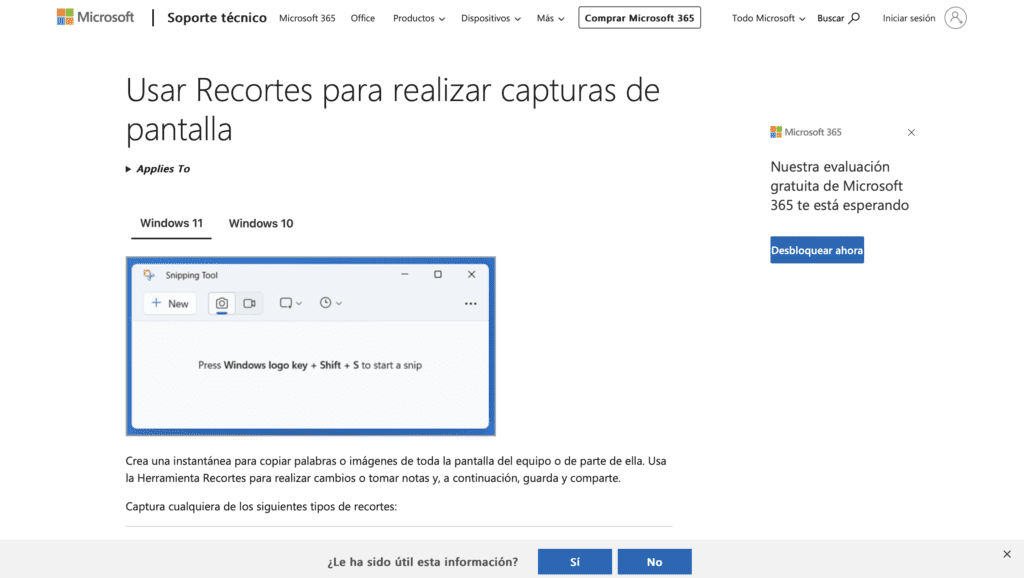Open the Office nav link
Image resolution: width=1024 pixels, height=578 pixels.
[362, 18]
